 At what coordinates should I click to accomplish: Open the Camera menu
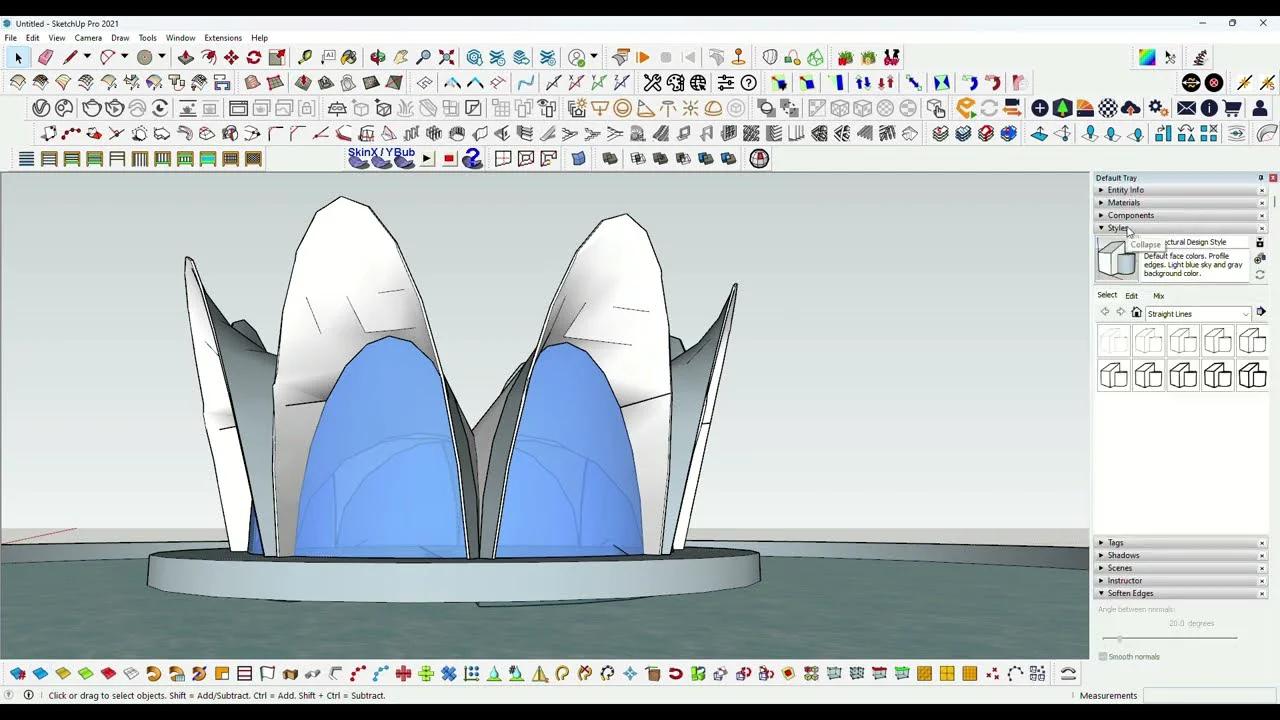pyautogui.click(x=88, y=37)
